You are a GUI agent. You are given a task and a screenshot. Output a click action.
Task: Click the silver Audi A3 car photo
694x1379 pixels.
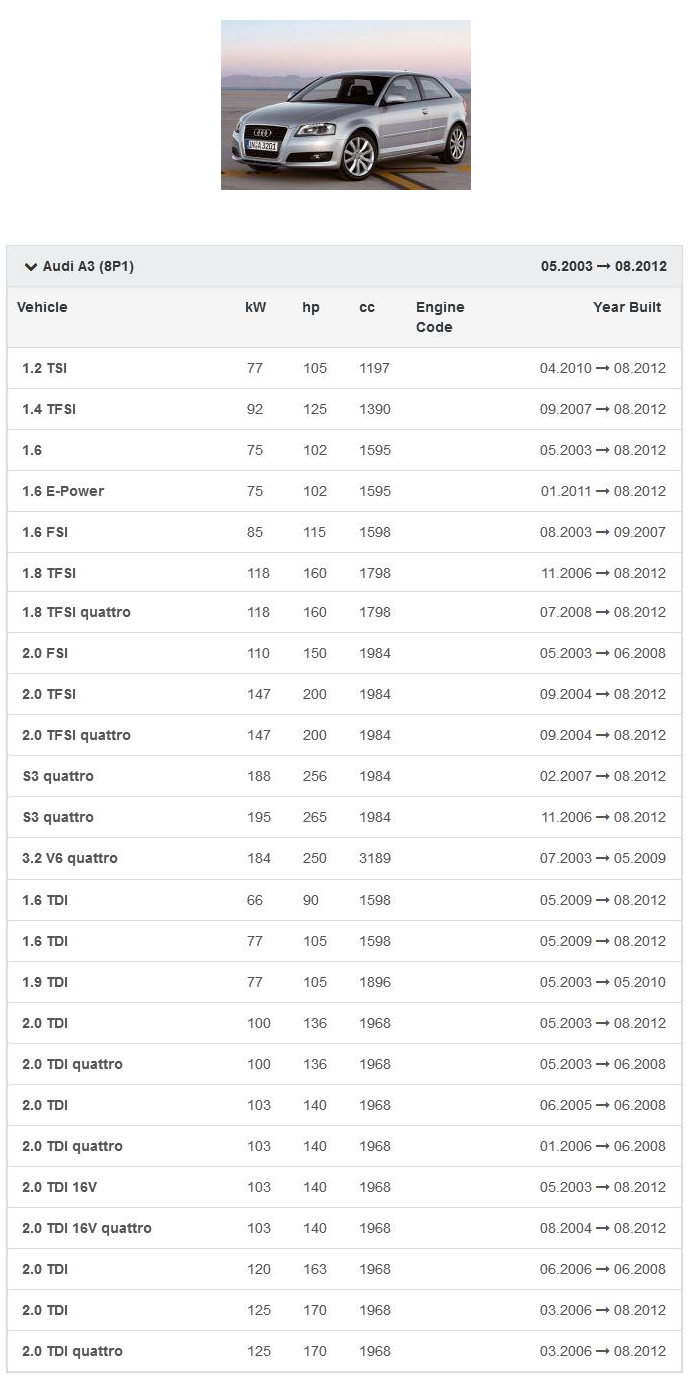point(345,105)
